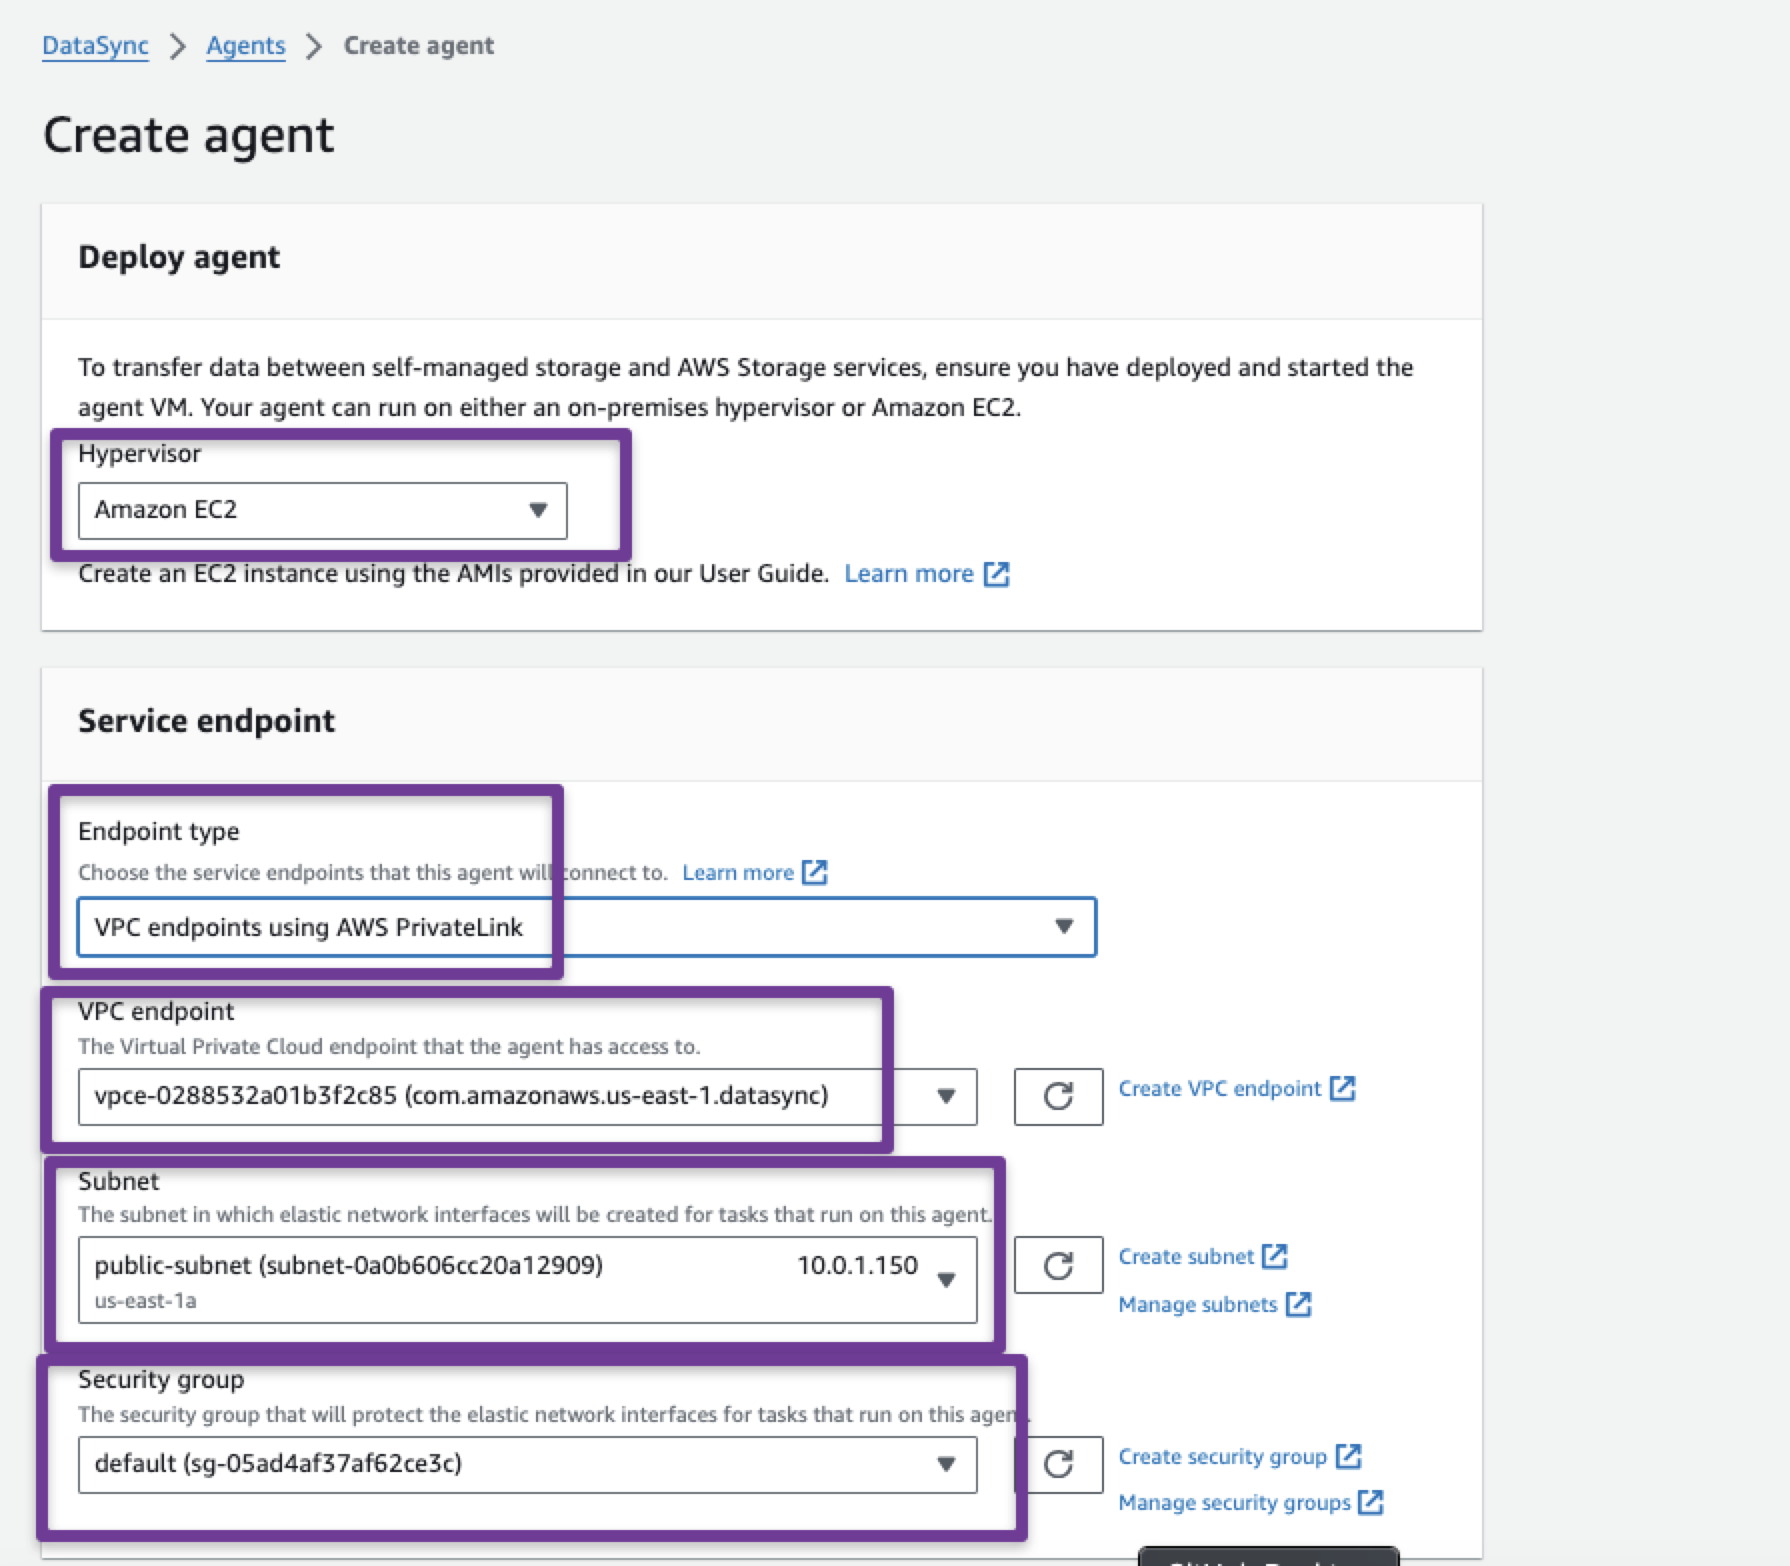
Task: Click the external-link icon beside Manage subnets
Action: 1300,1304
